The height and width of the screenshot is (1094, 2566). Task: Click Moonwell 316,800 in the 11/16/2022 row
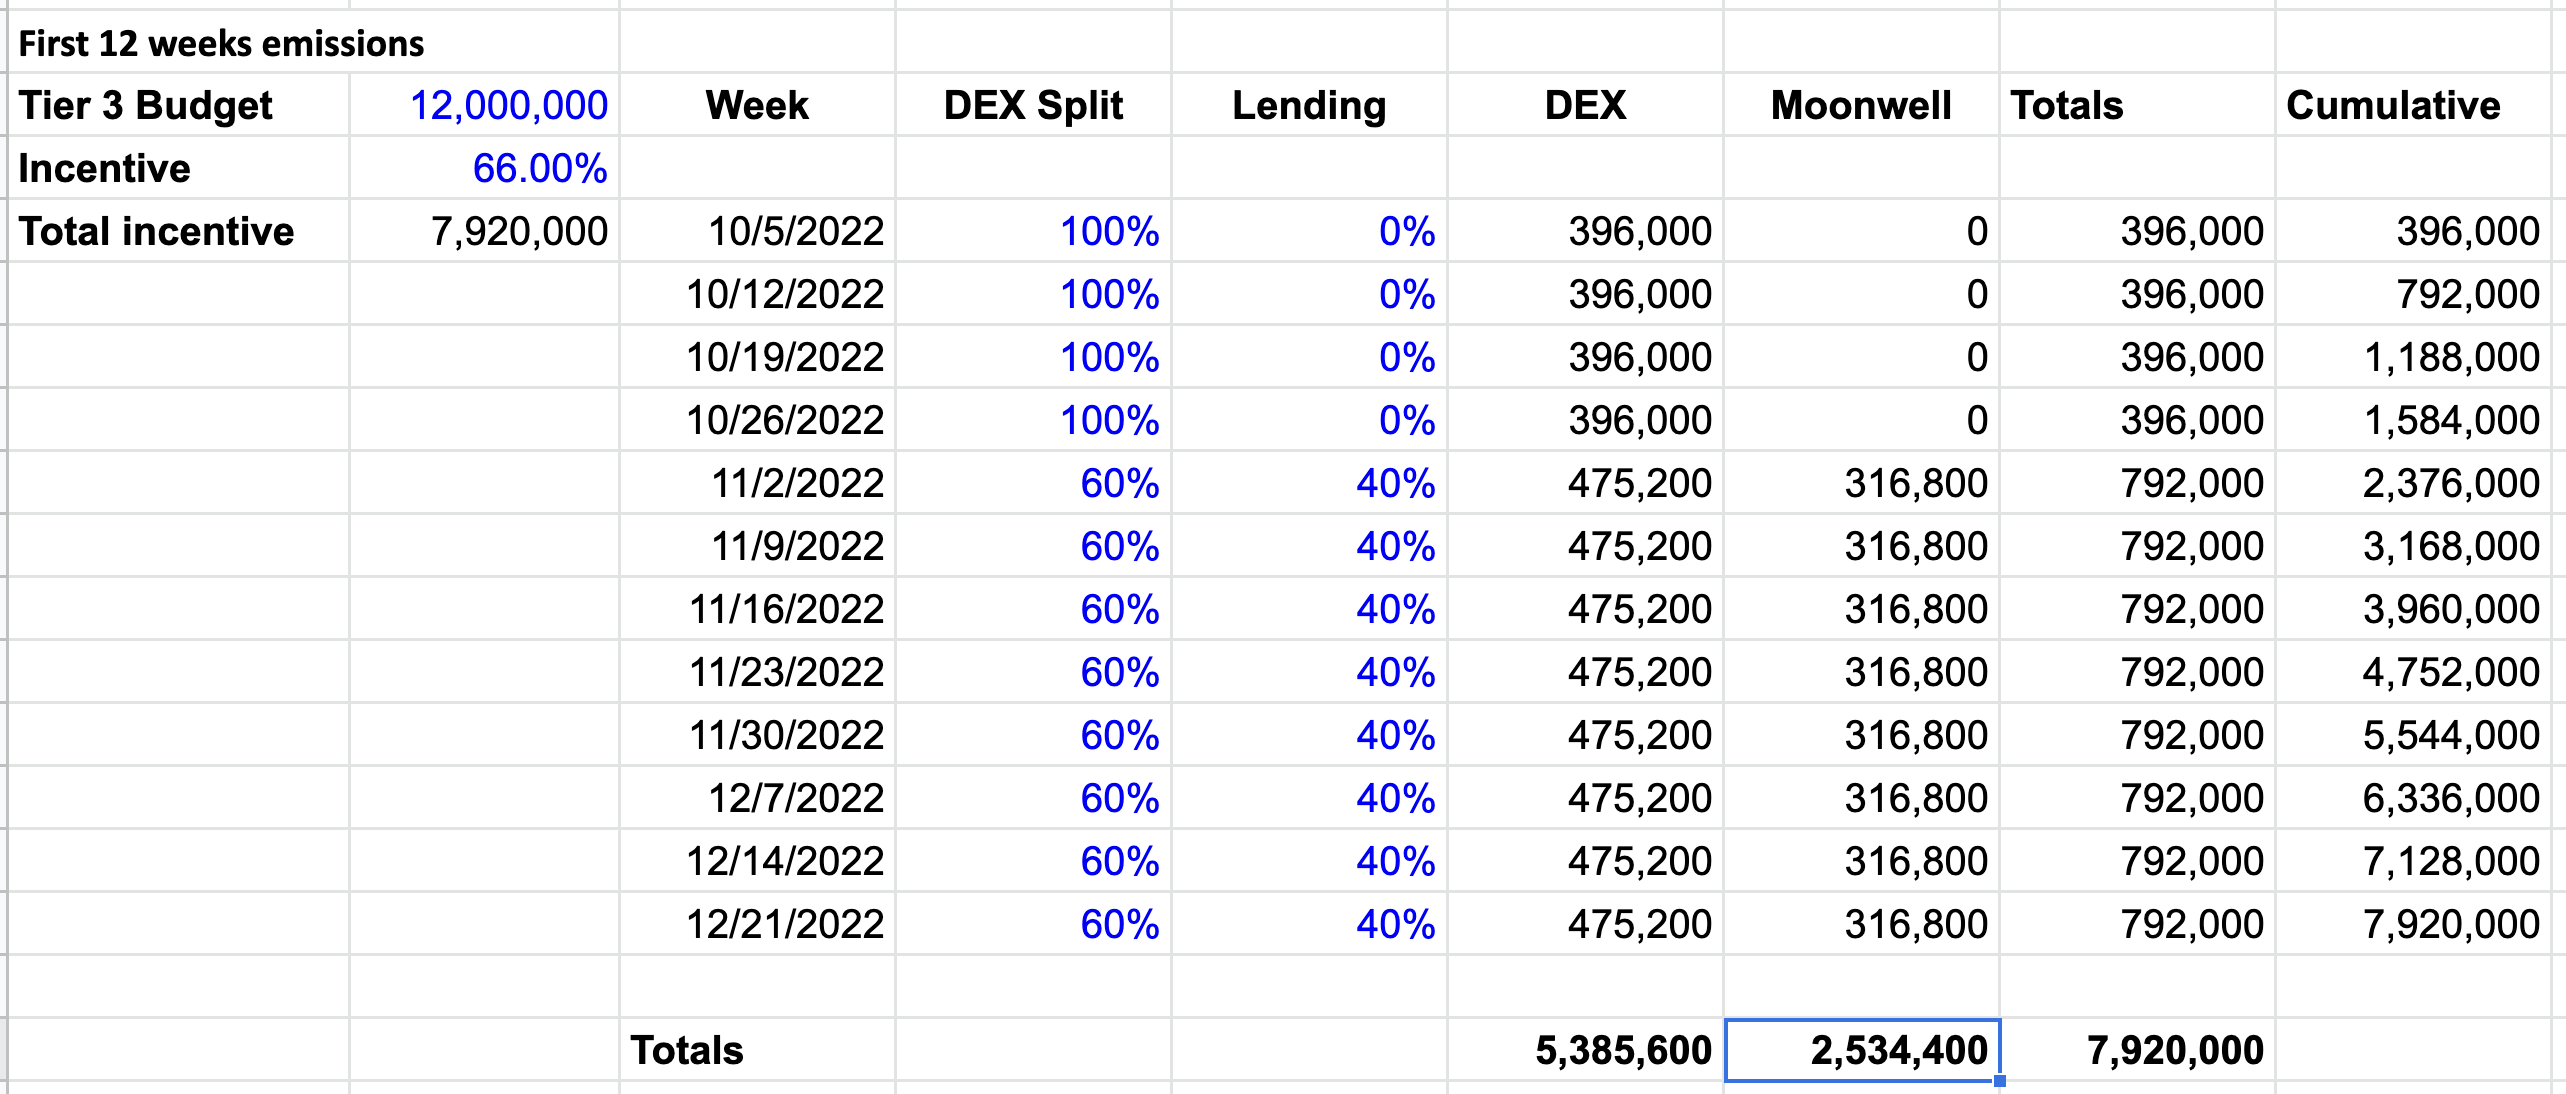[1915, 609]
